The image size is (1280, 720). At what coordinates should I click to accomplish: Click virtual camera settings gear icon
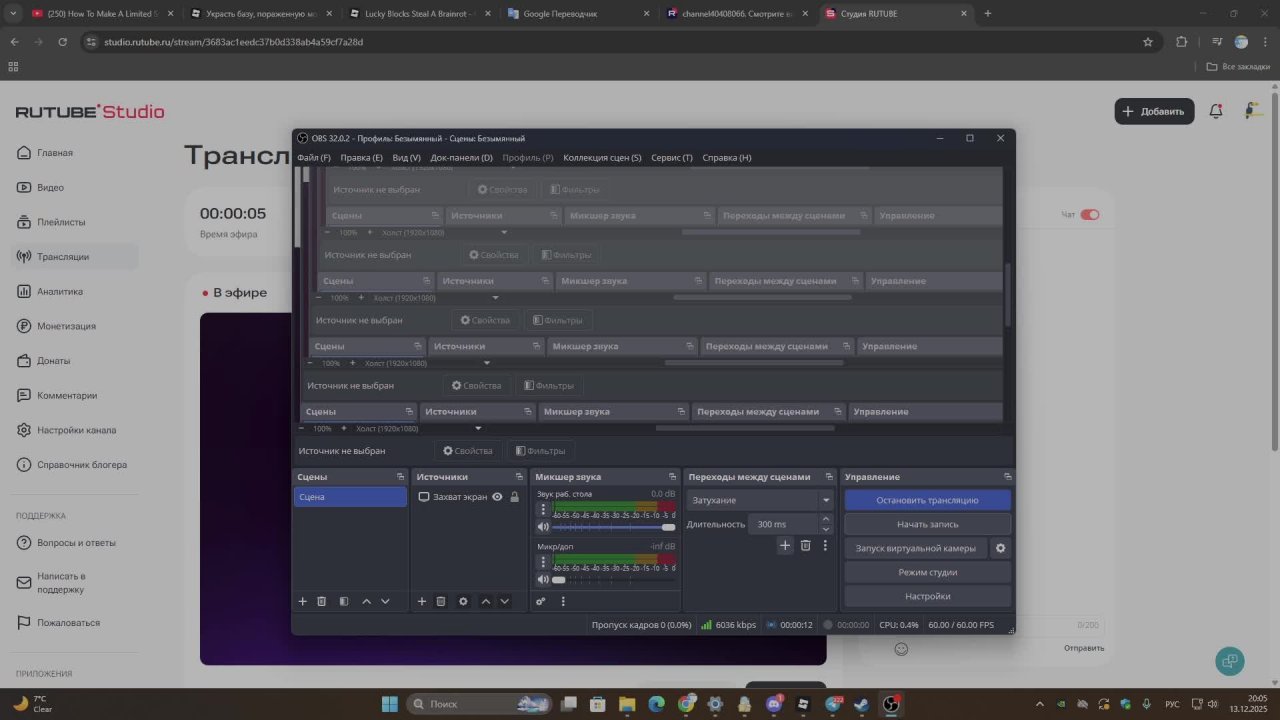(x=1000, y=548)
